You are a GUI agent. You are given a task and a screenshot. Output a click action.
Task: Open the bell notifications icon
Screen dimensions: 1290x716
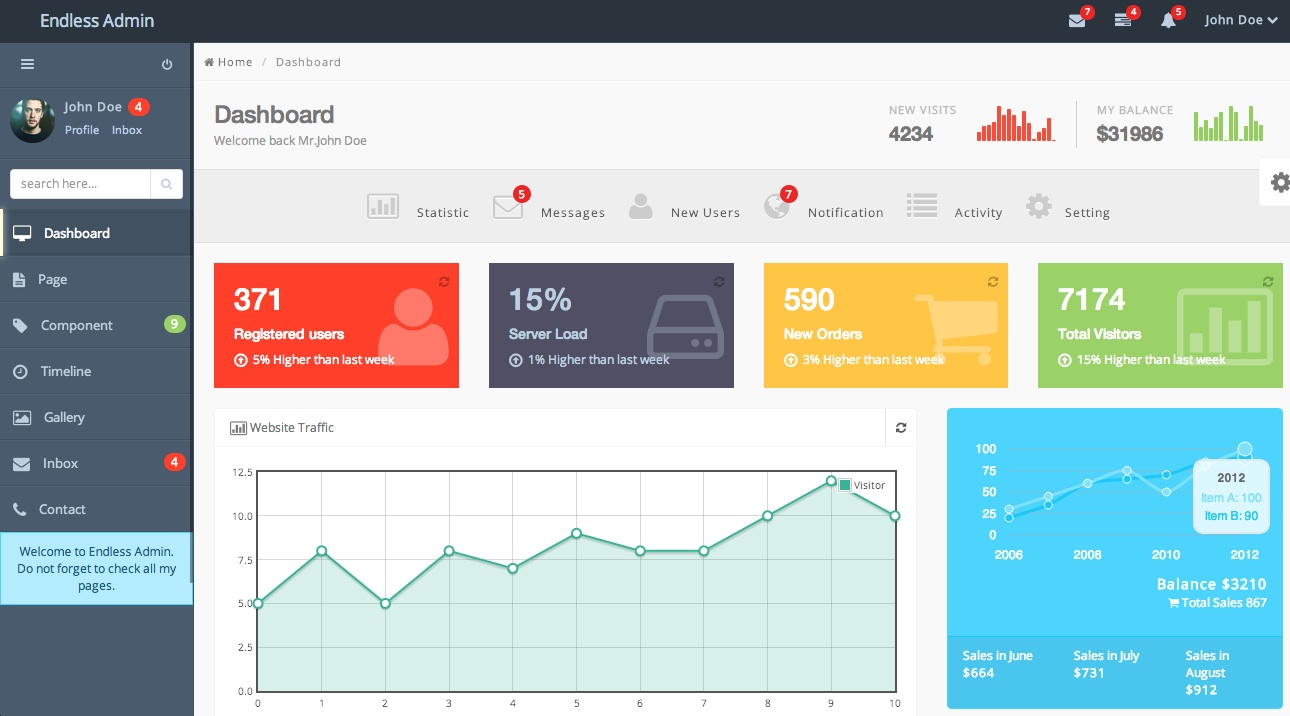coord(1168,20)
